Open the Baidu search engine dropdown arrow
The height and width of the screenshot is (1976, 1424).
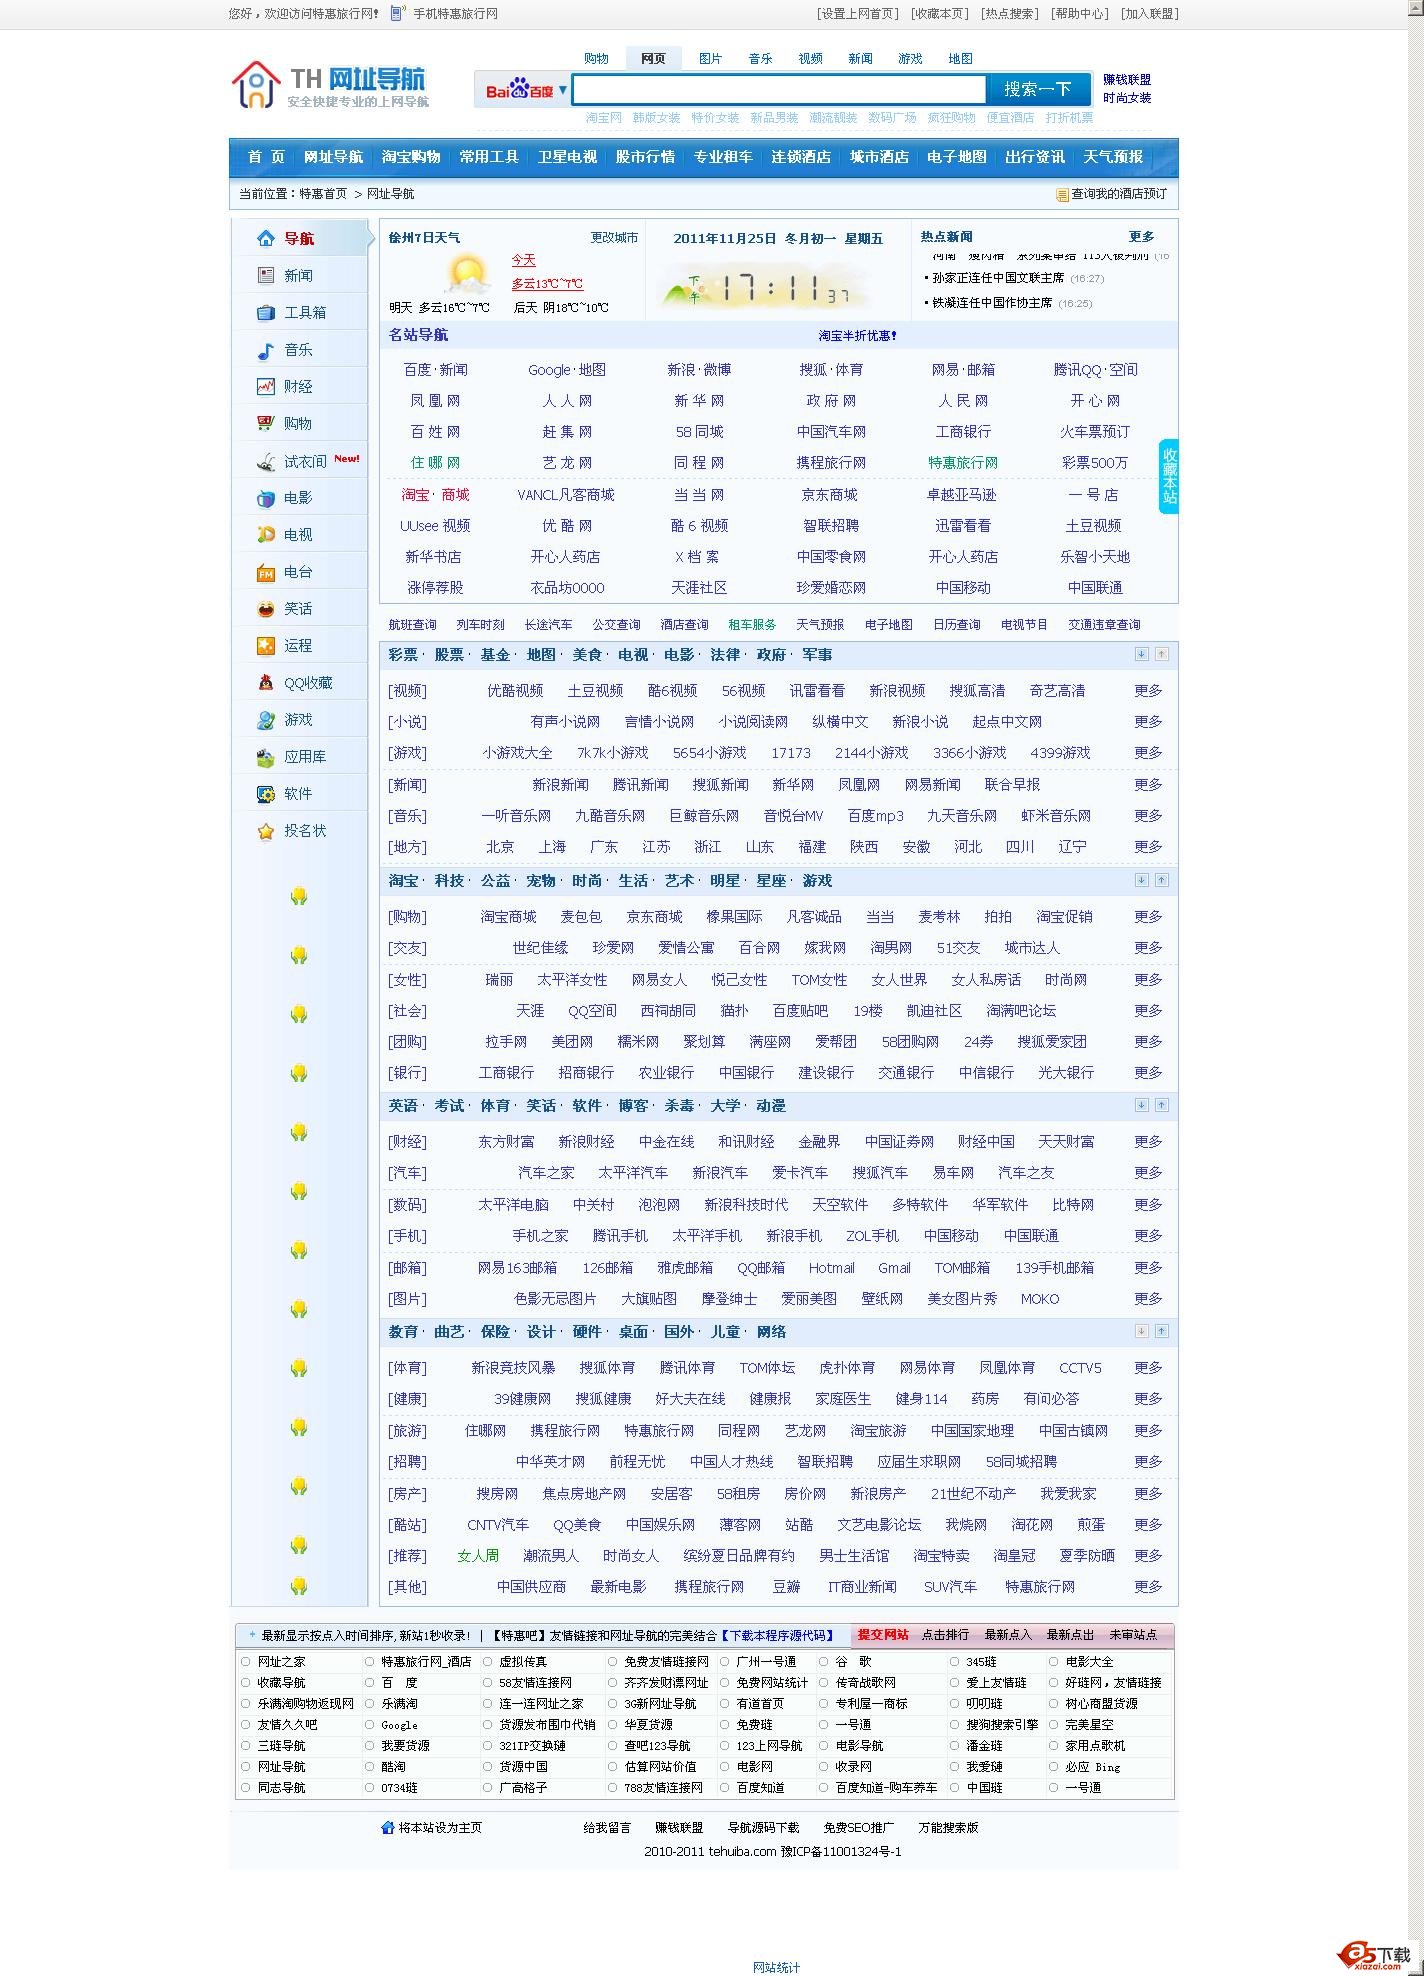point(562,90)
